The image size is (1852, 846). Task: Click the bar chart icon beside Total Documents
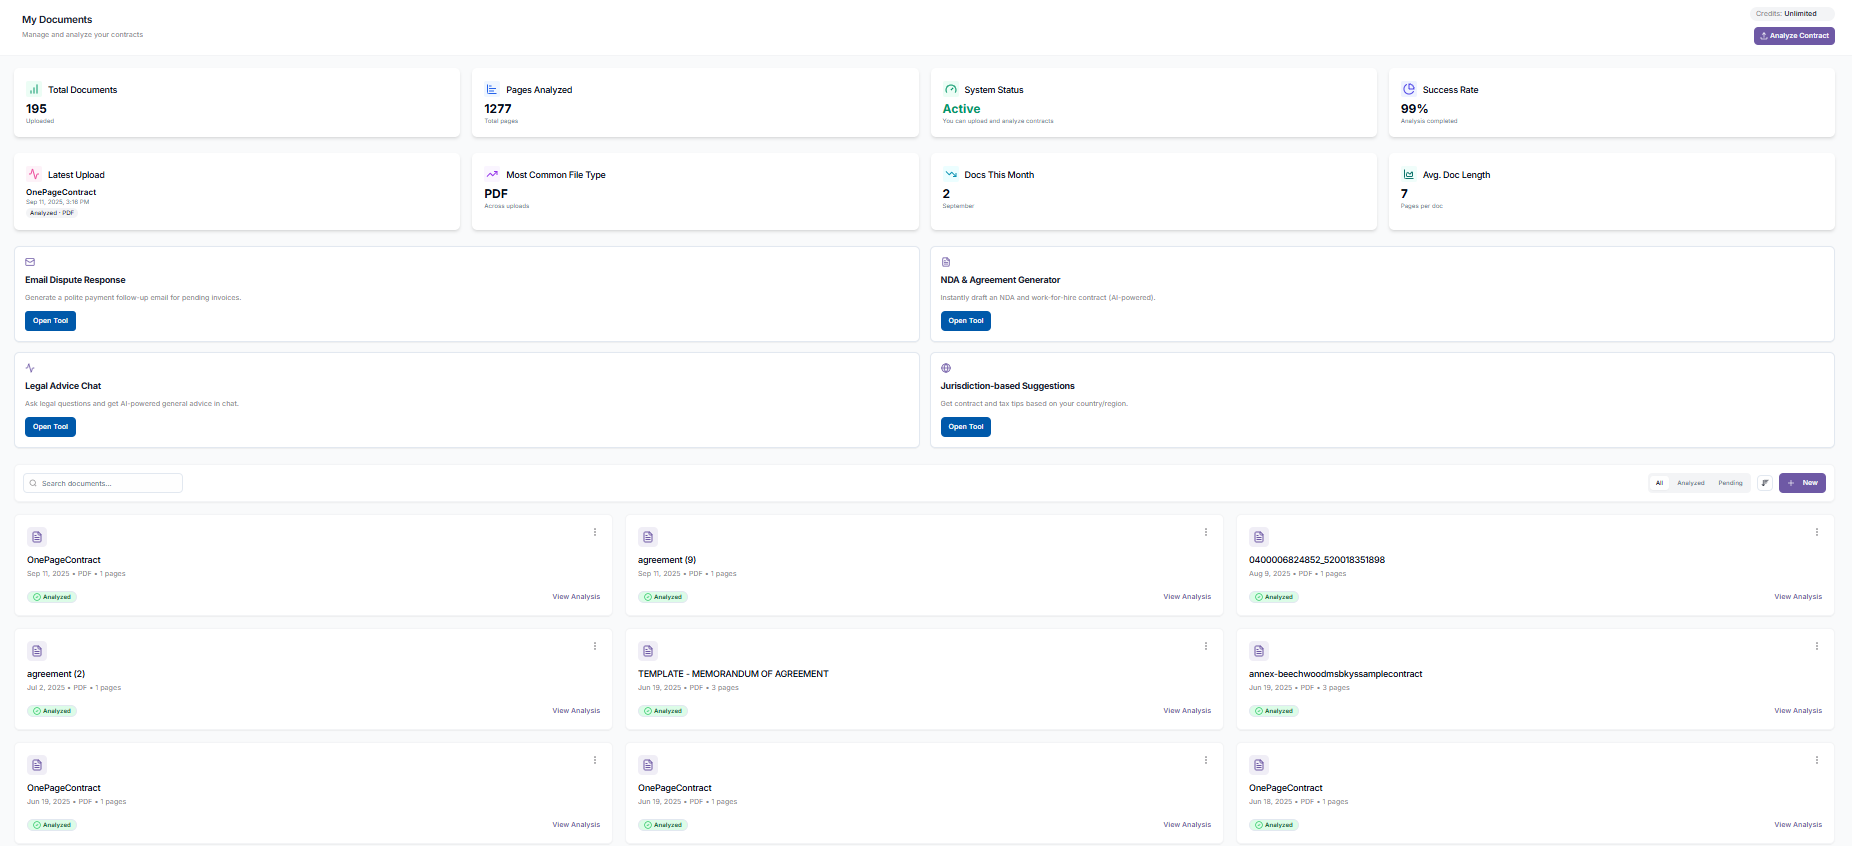[34, 89]
